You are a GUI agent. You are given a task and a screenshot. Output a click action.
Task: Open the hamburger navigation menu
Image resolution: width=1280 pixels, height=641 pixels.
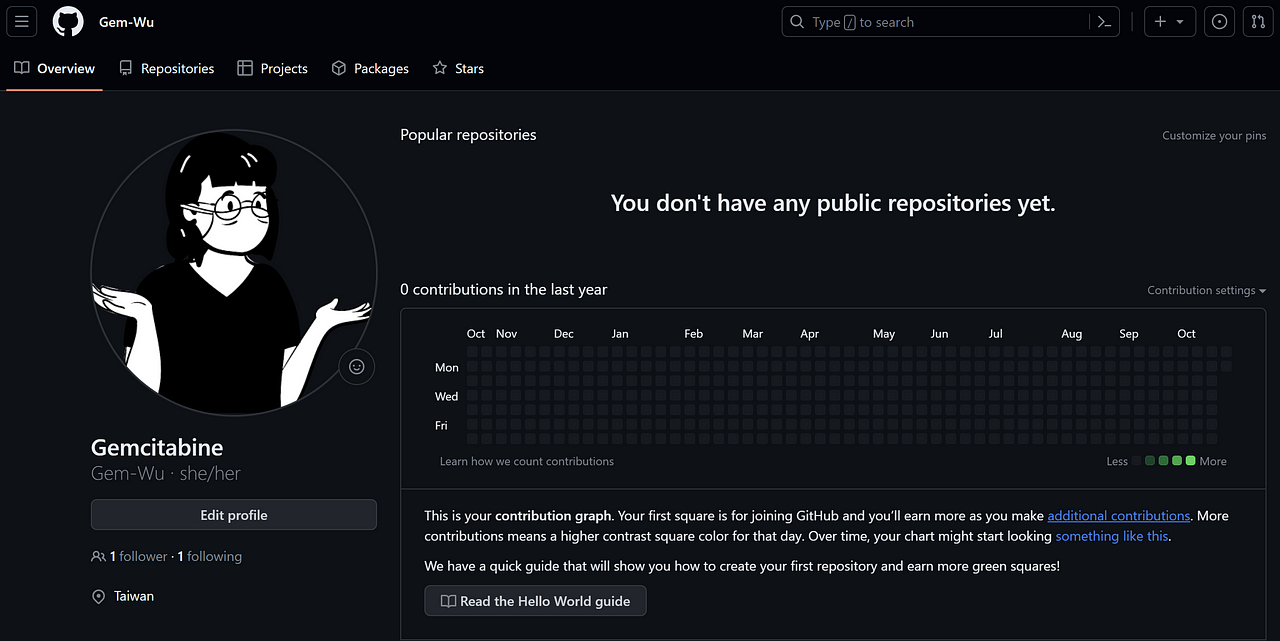[x=22, y=21]
